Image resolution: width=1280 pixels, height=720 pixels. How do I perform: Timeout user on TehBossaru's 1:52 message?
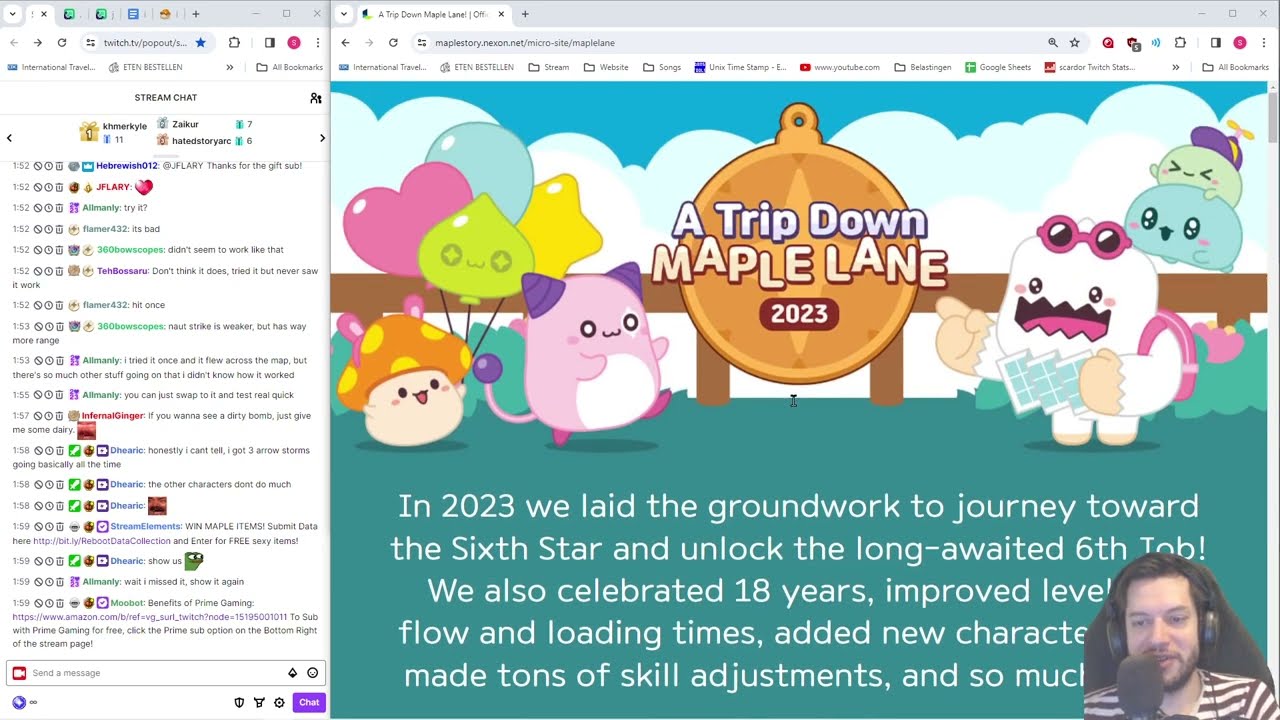(49, 271)
